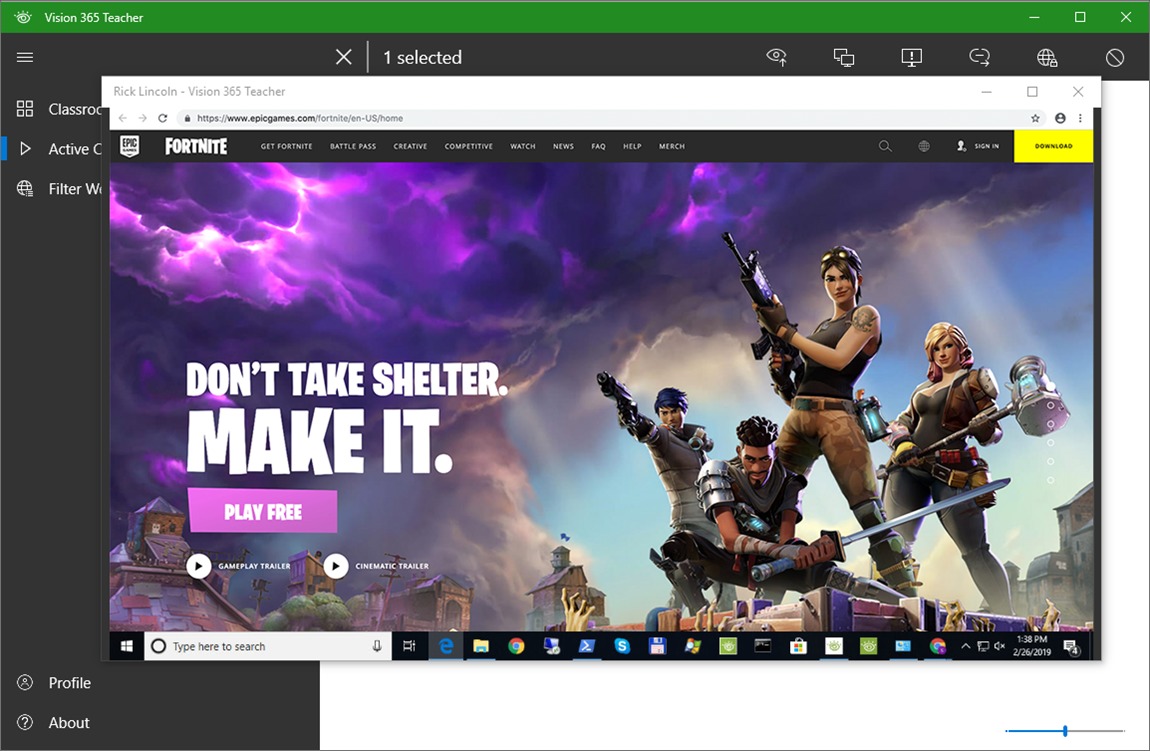1150x751 pixels.
Task: Click the microphone icon in taskbar search
Action: 376,646
